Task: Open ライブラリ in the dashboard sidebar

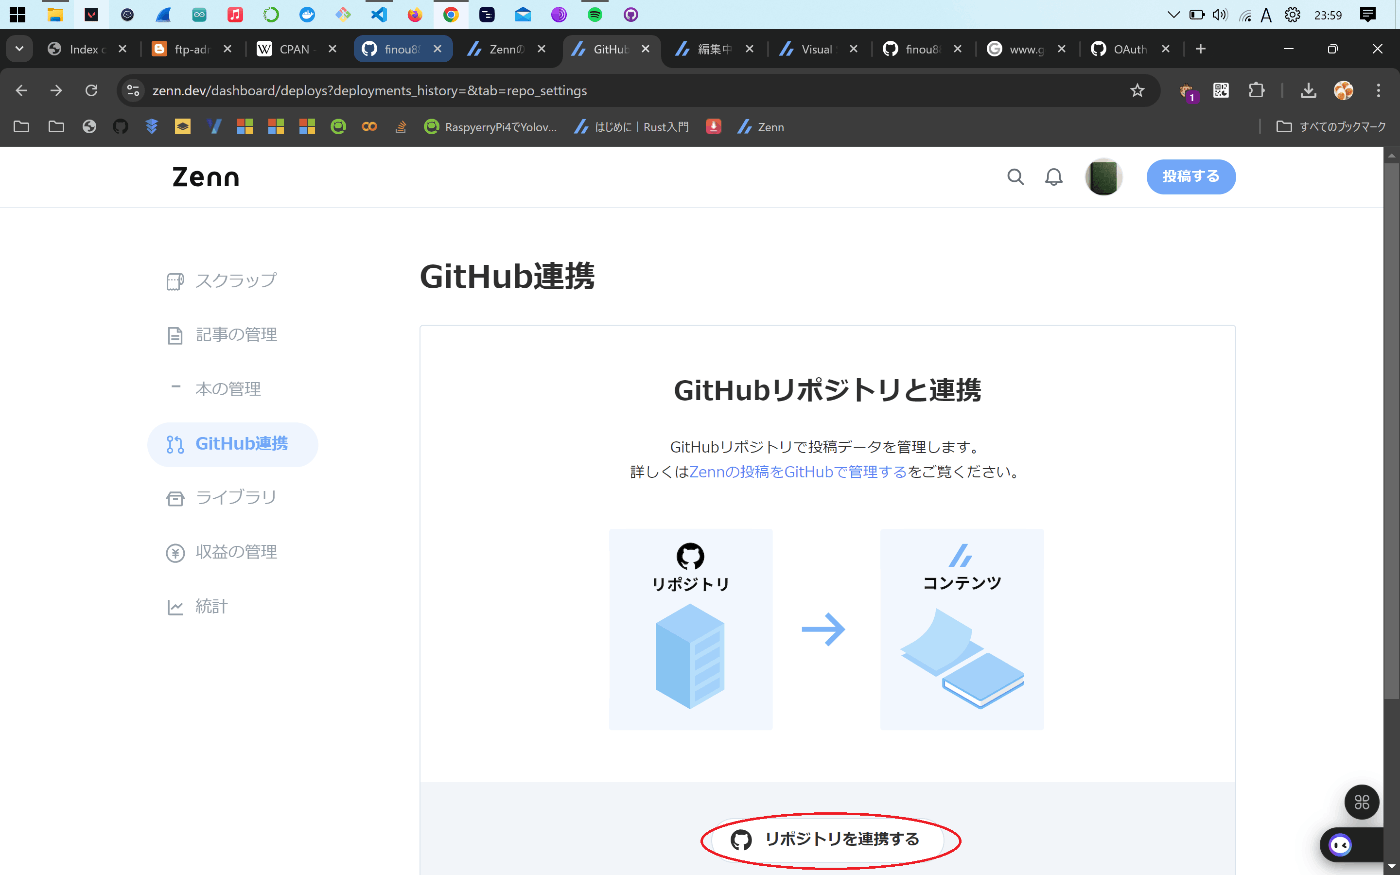Action: [221, 498]
